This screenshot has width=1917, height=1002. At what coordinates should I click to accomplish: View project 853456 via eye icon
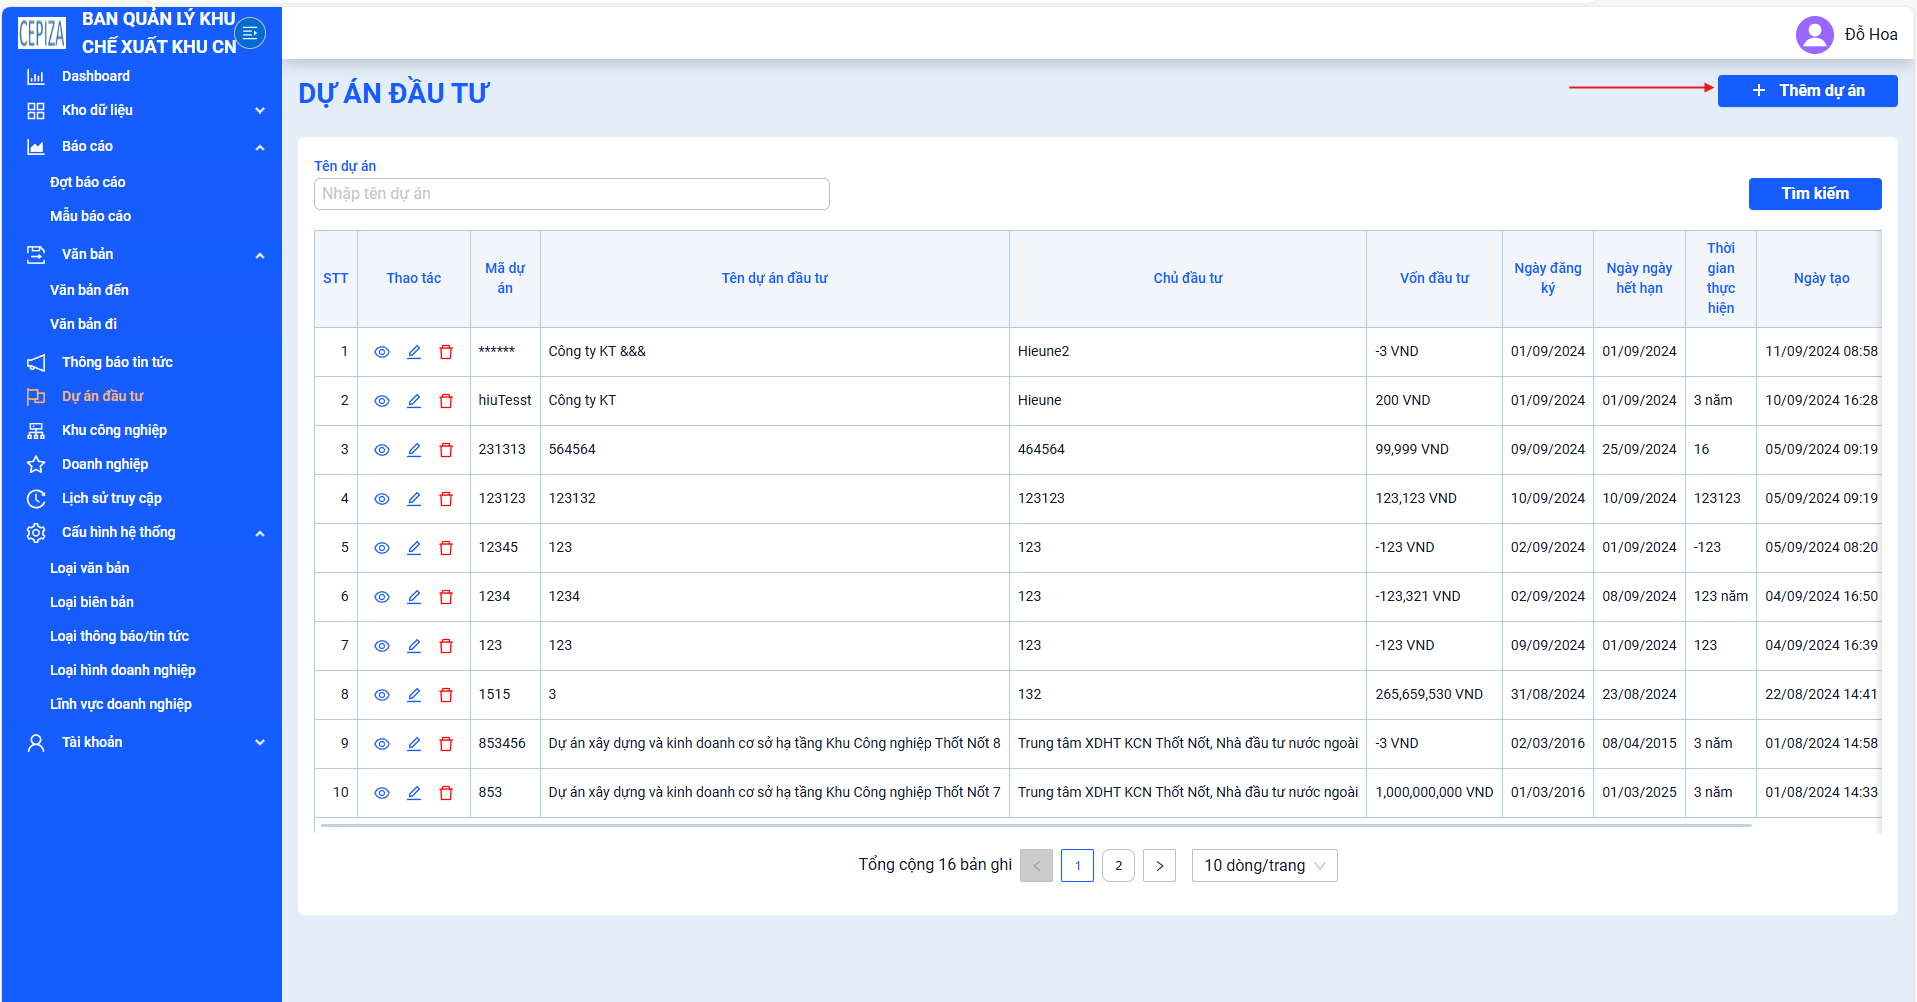pyautogui.click(x=382, y=744)
